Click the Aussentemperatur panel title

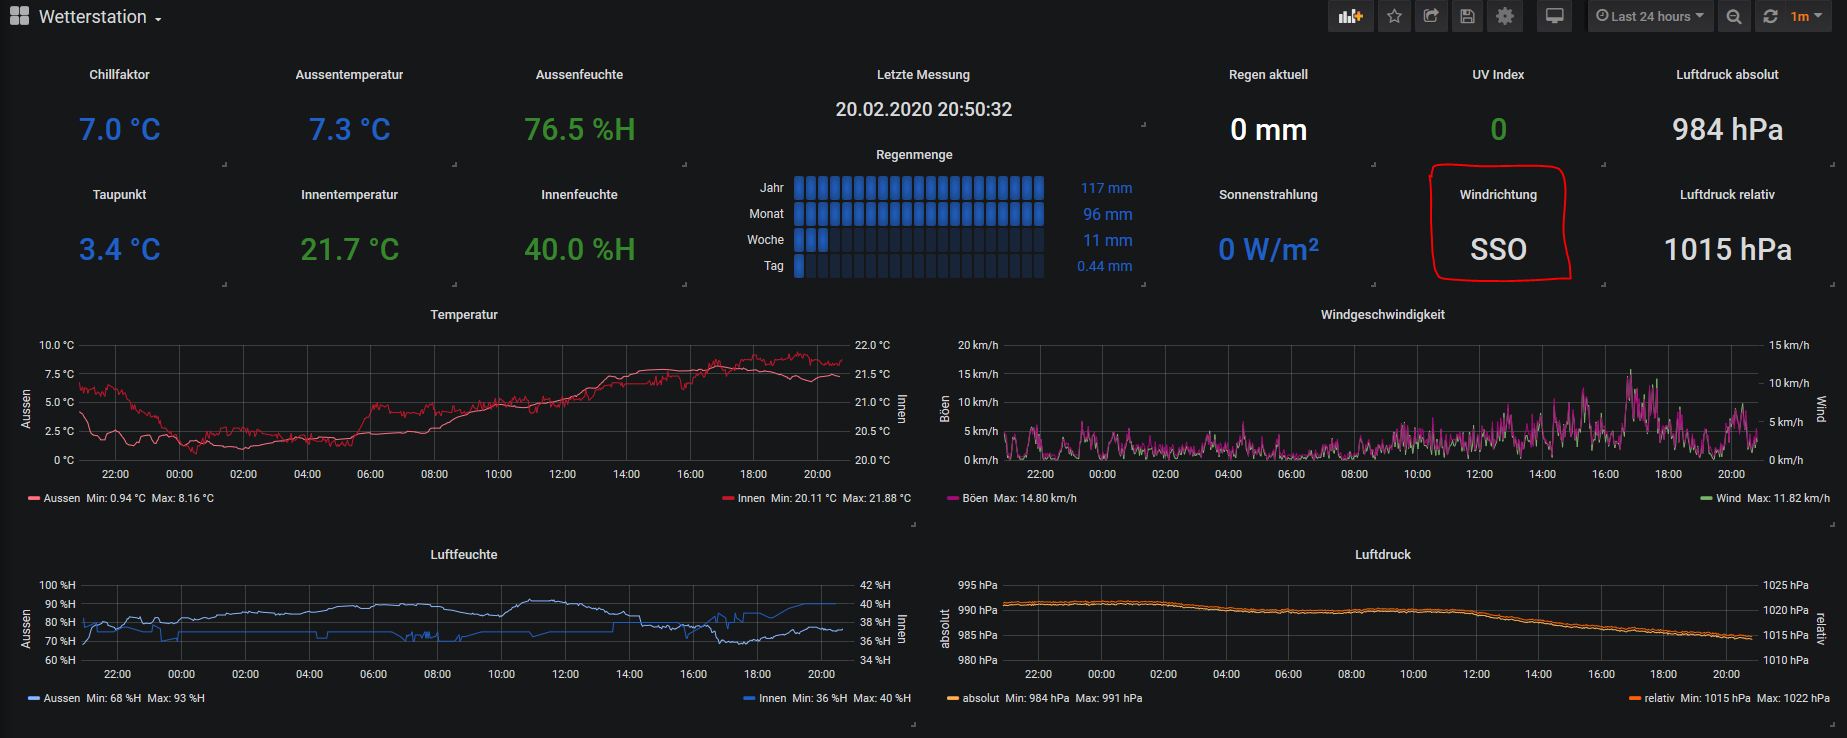[349, 75]
